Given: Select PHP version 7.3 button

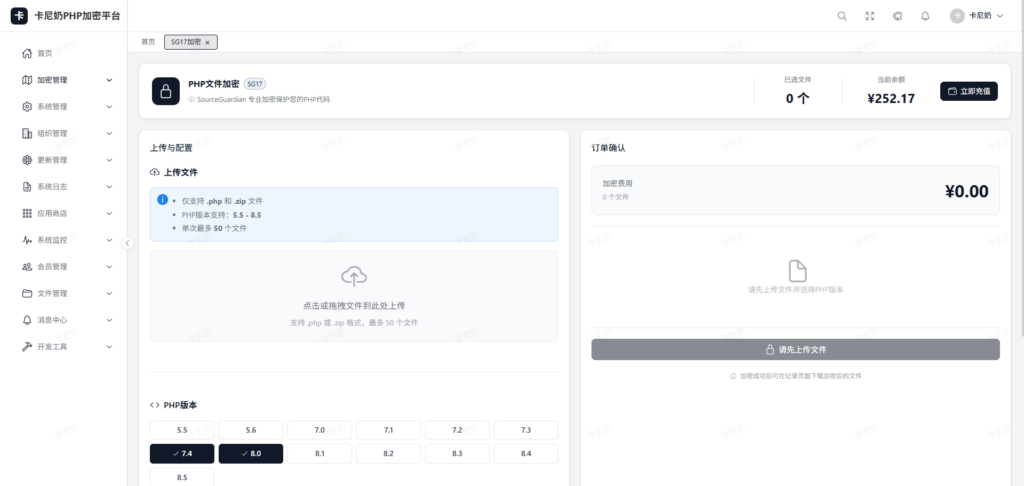Looking at the screenshot, I should [526, 430].
